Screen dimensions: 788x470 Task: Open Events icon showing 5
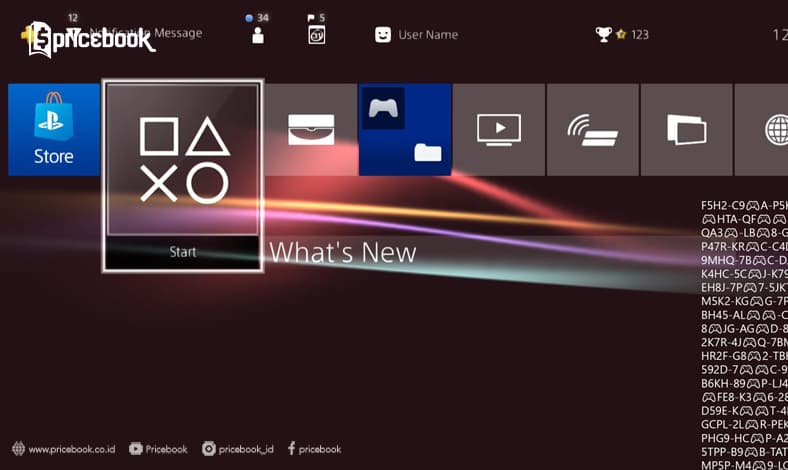[316, 29]
